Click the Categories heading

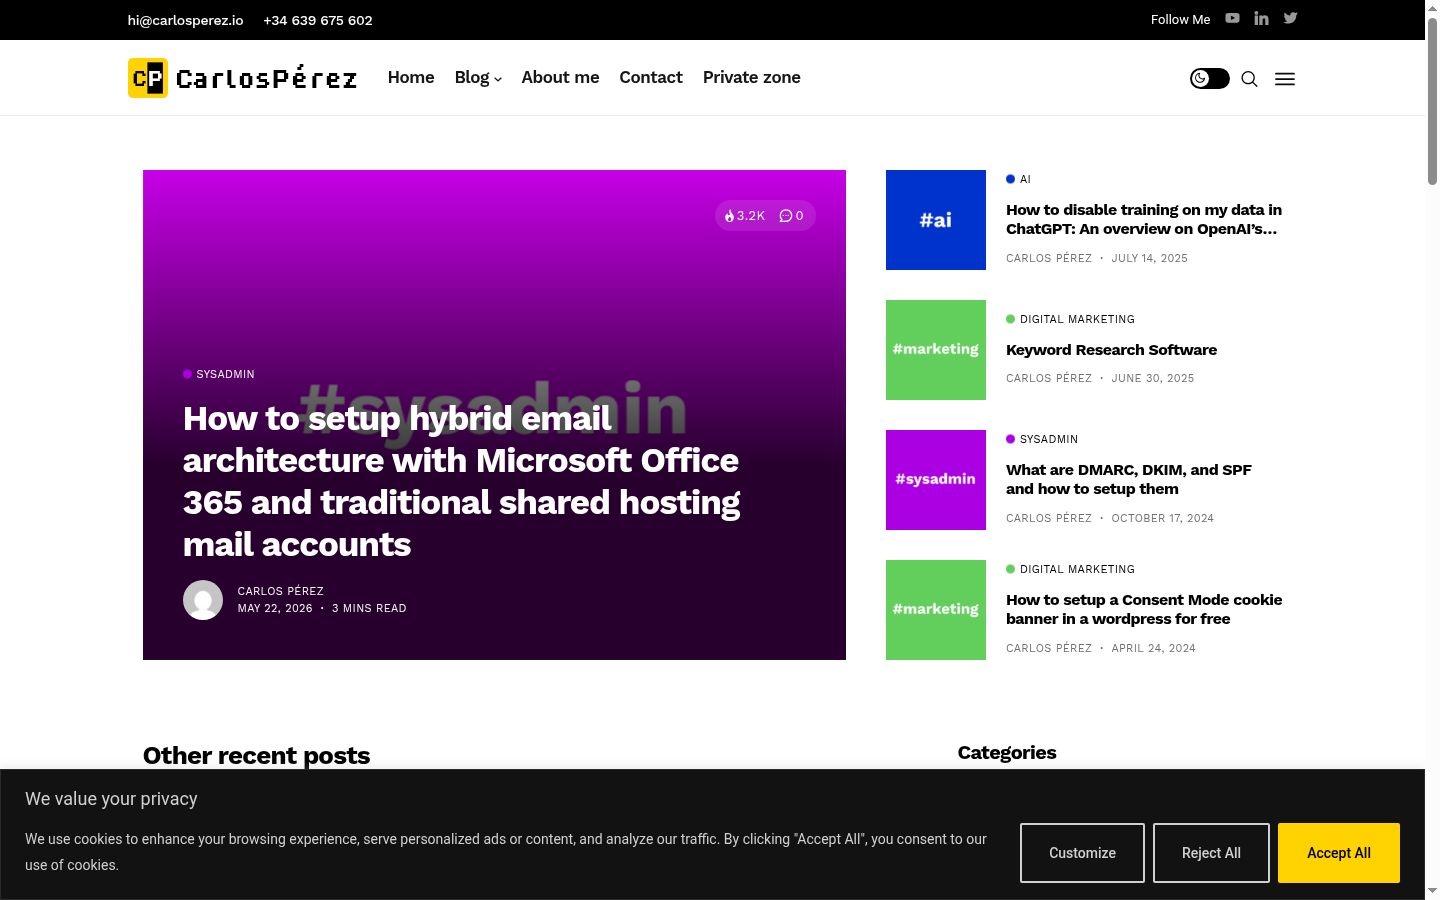pyautogui.click(x=1007, y=753)
